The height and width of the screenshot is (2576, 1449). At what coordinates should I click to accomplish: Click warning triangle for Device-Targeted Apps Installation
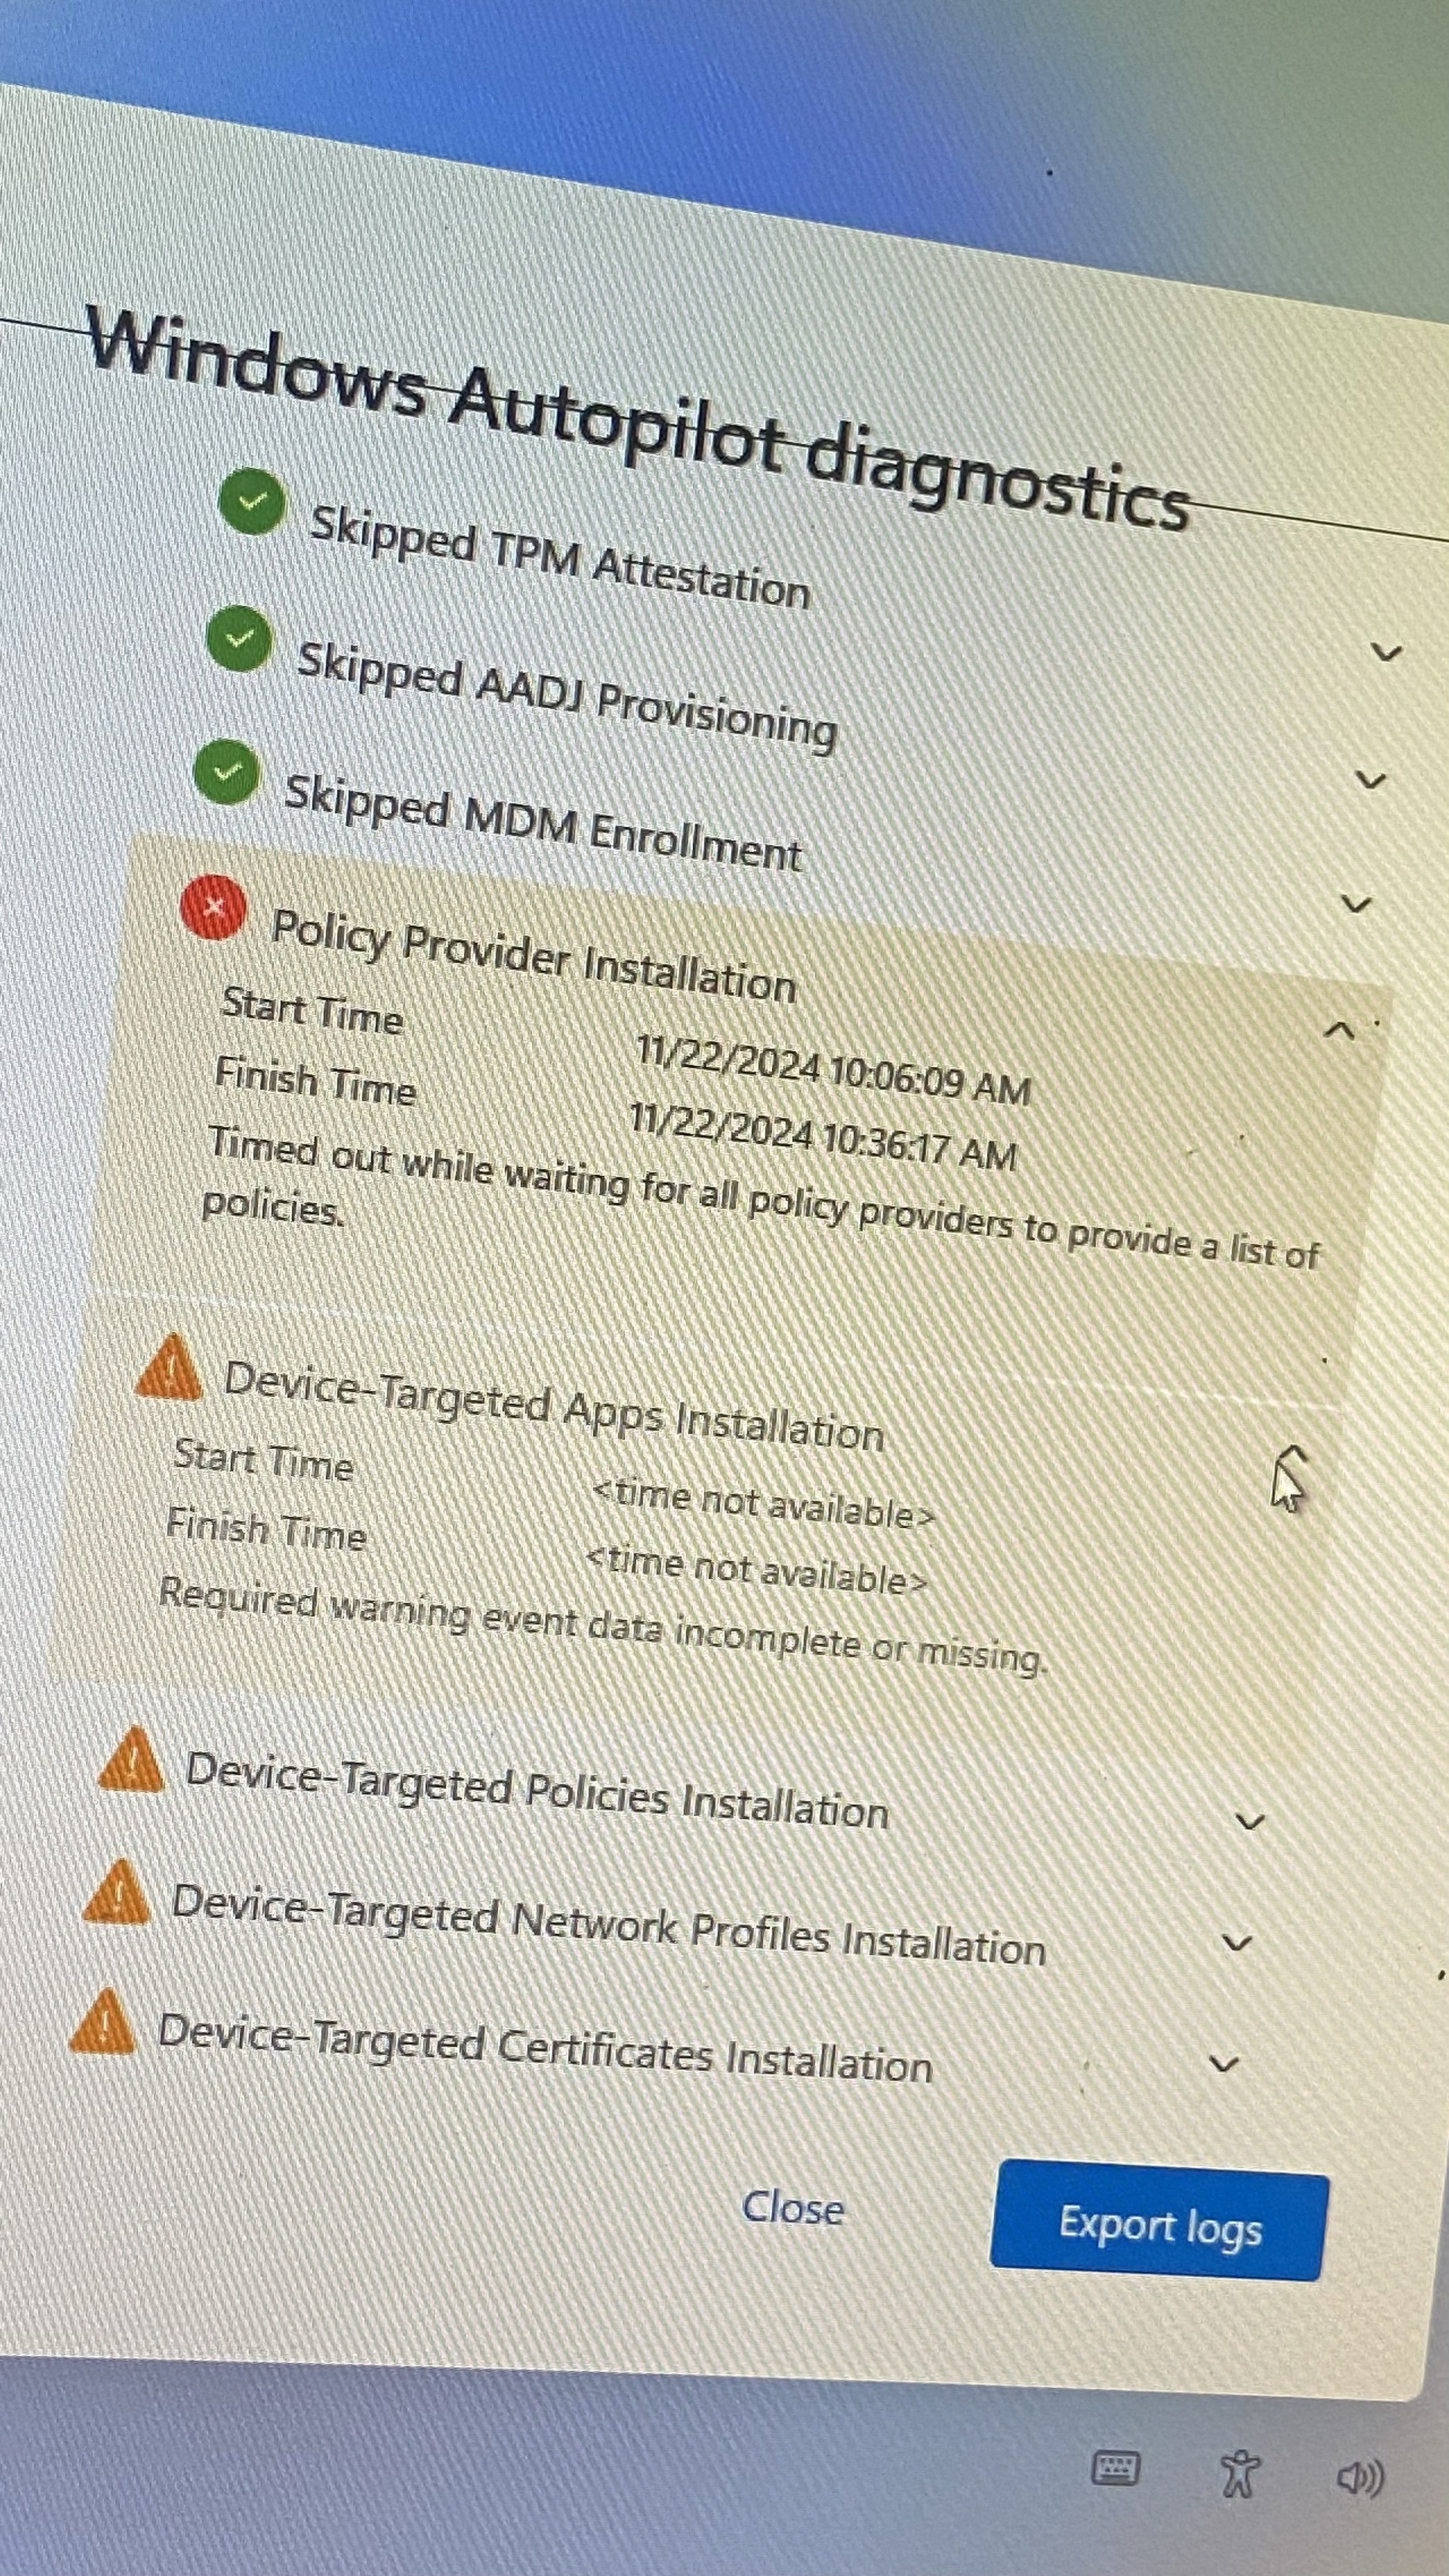169,1367
